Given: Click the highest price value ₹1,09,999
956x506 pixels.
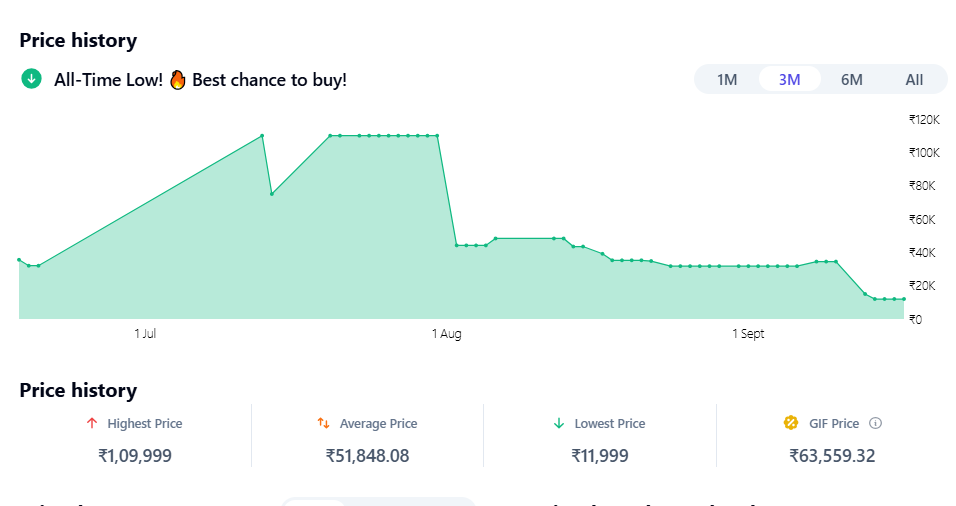Looking at the screenshot, I should pos(135,456).
